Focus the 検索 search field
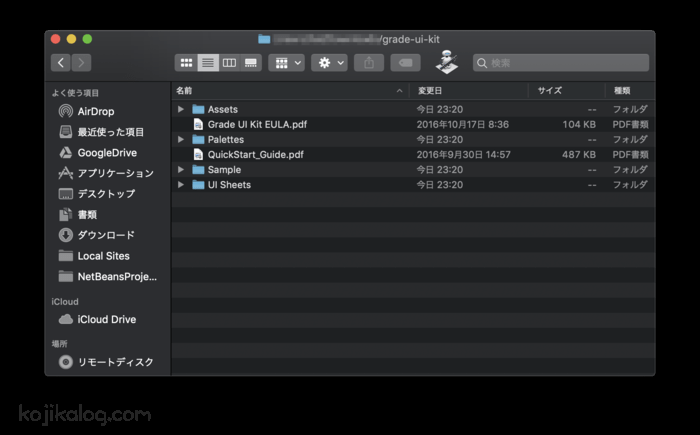 [561, 63]
